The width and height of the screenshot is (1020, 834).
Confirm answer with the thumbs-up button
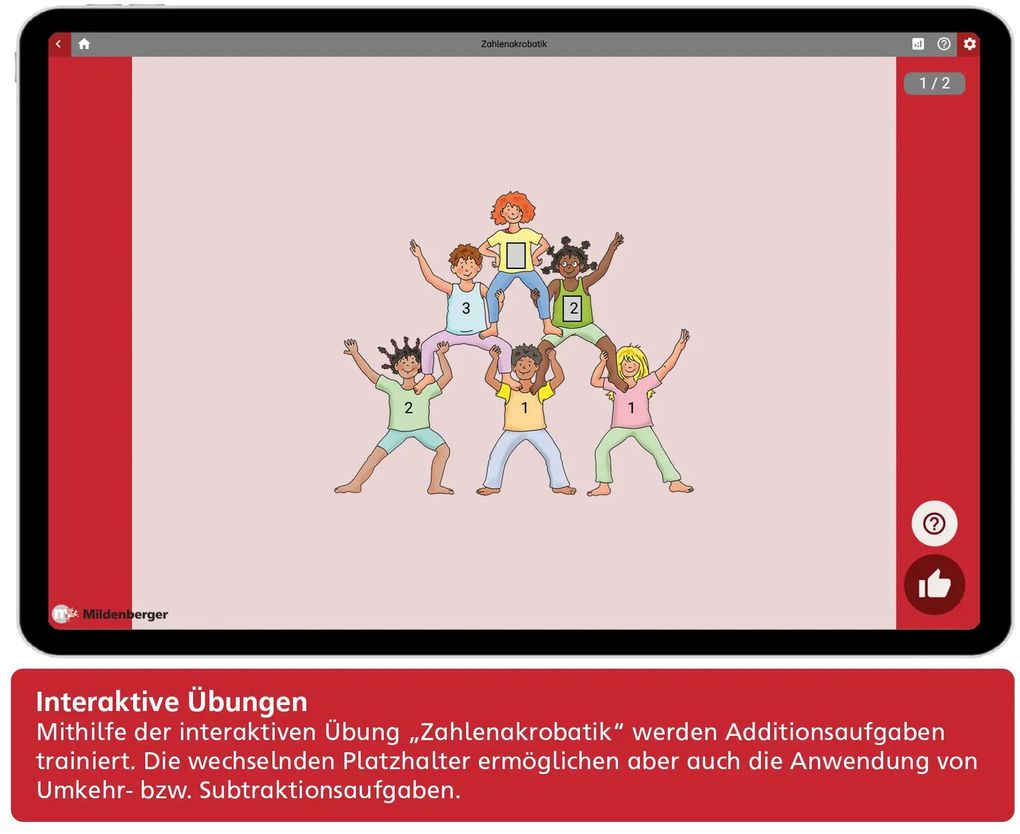pyautogui.click(x=934, y=584)
